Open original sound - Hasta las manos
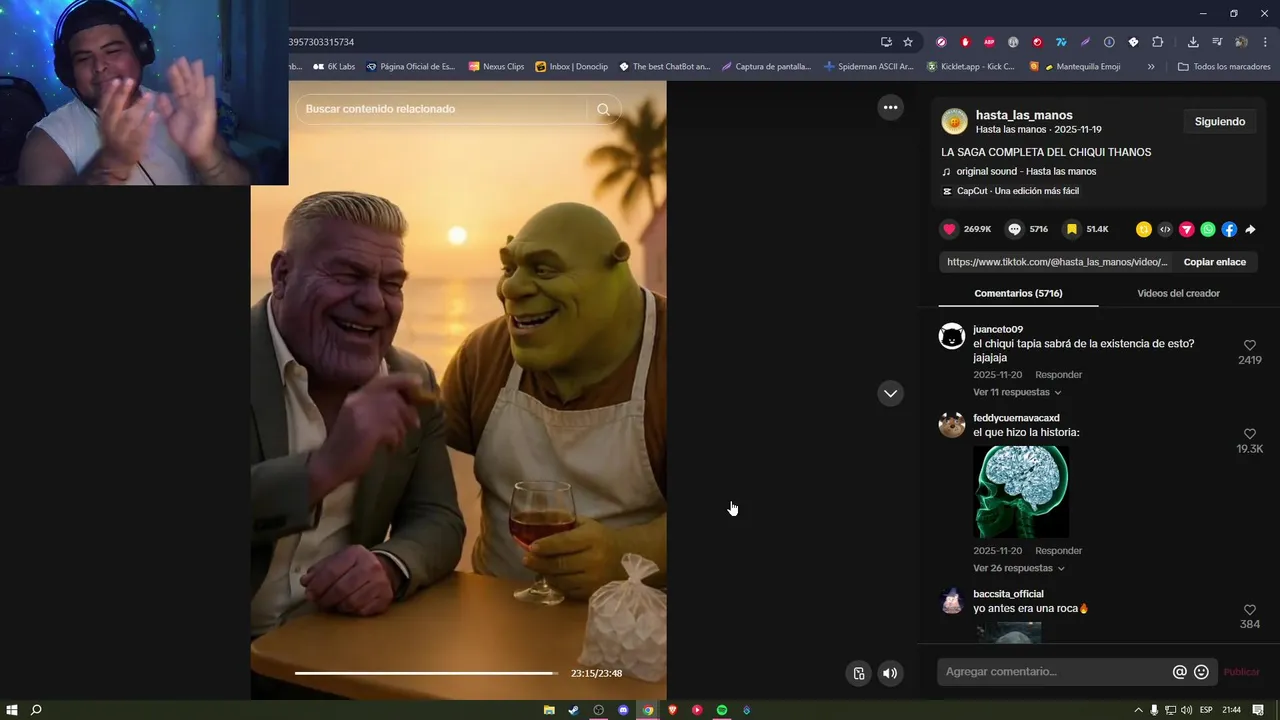 tap(1026, 171)
